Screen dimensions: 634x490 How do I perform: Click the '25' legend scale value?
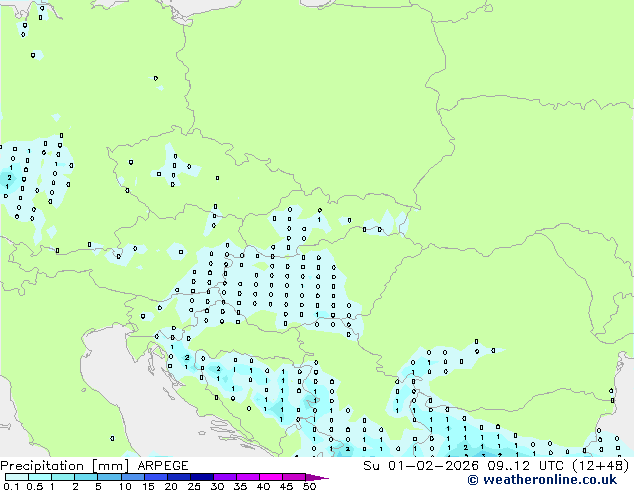[194, 486]
